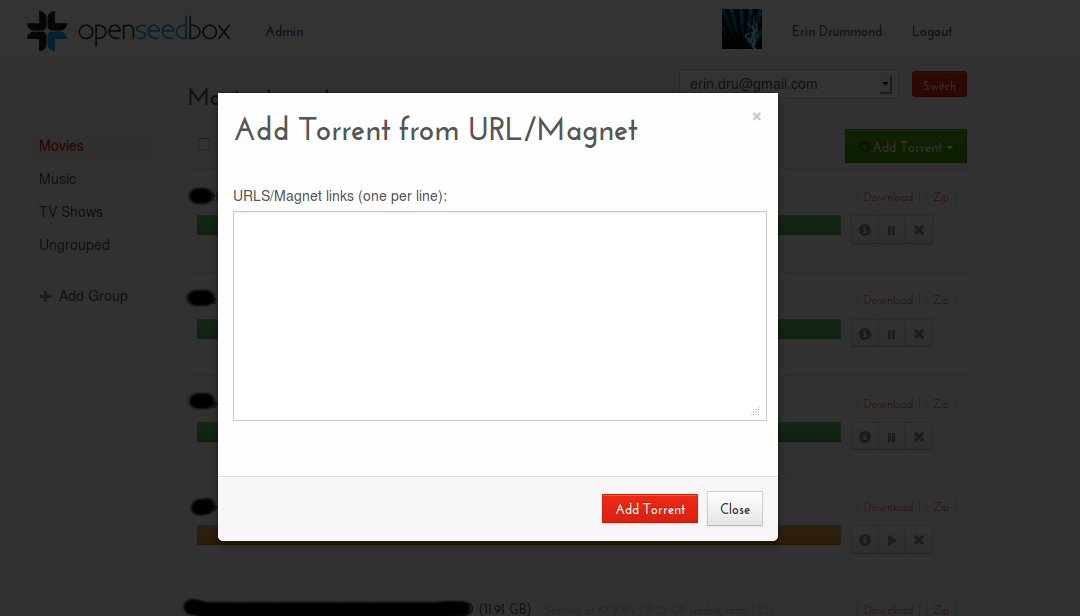The height and width of the screenshot is (616, 1080).
Task: Resume the paused torrent with the play icon
Action: coord(891,541)
